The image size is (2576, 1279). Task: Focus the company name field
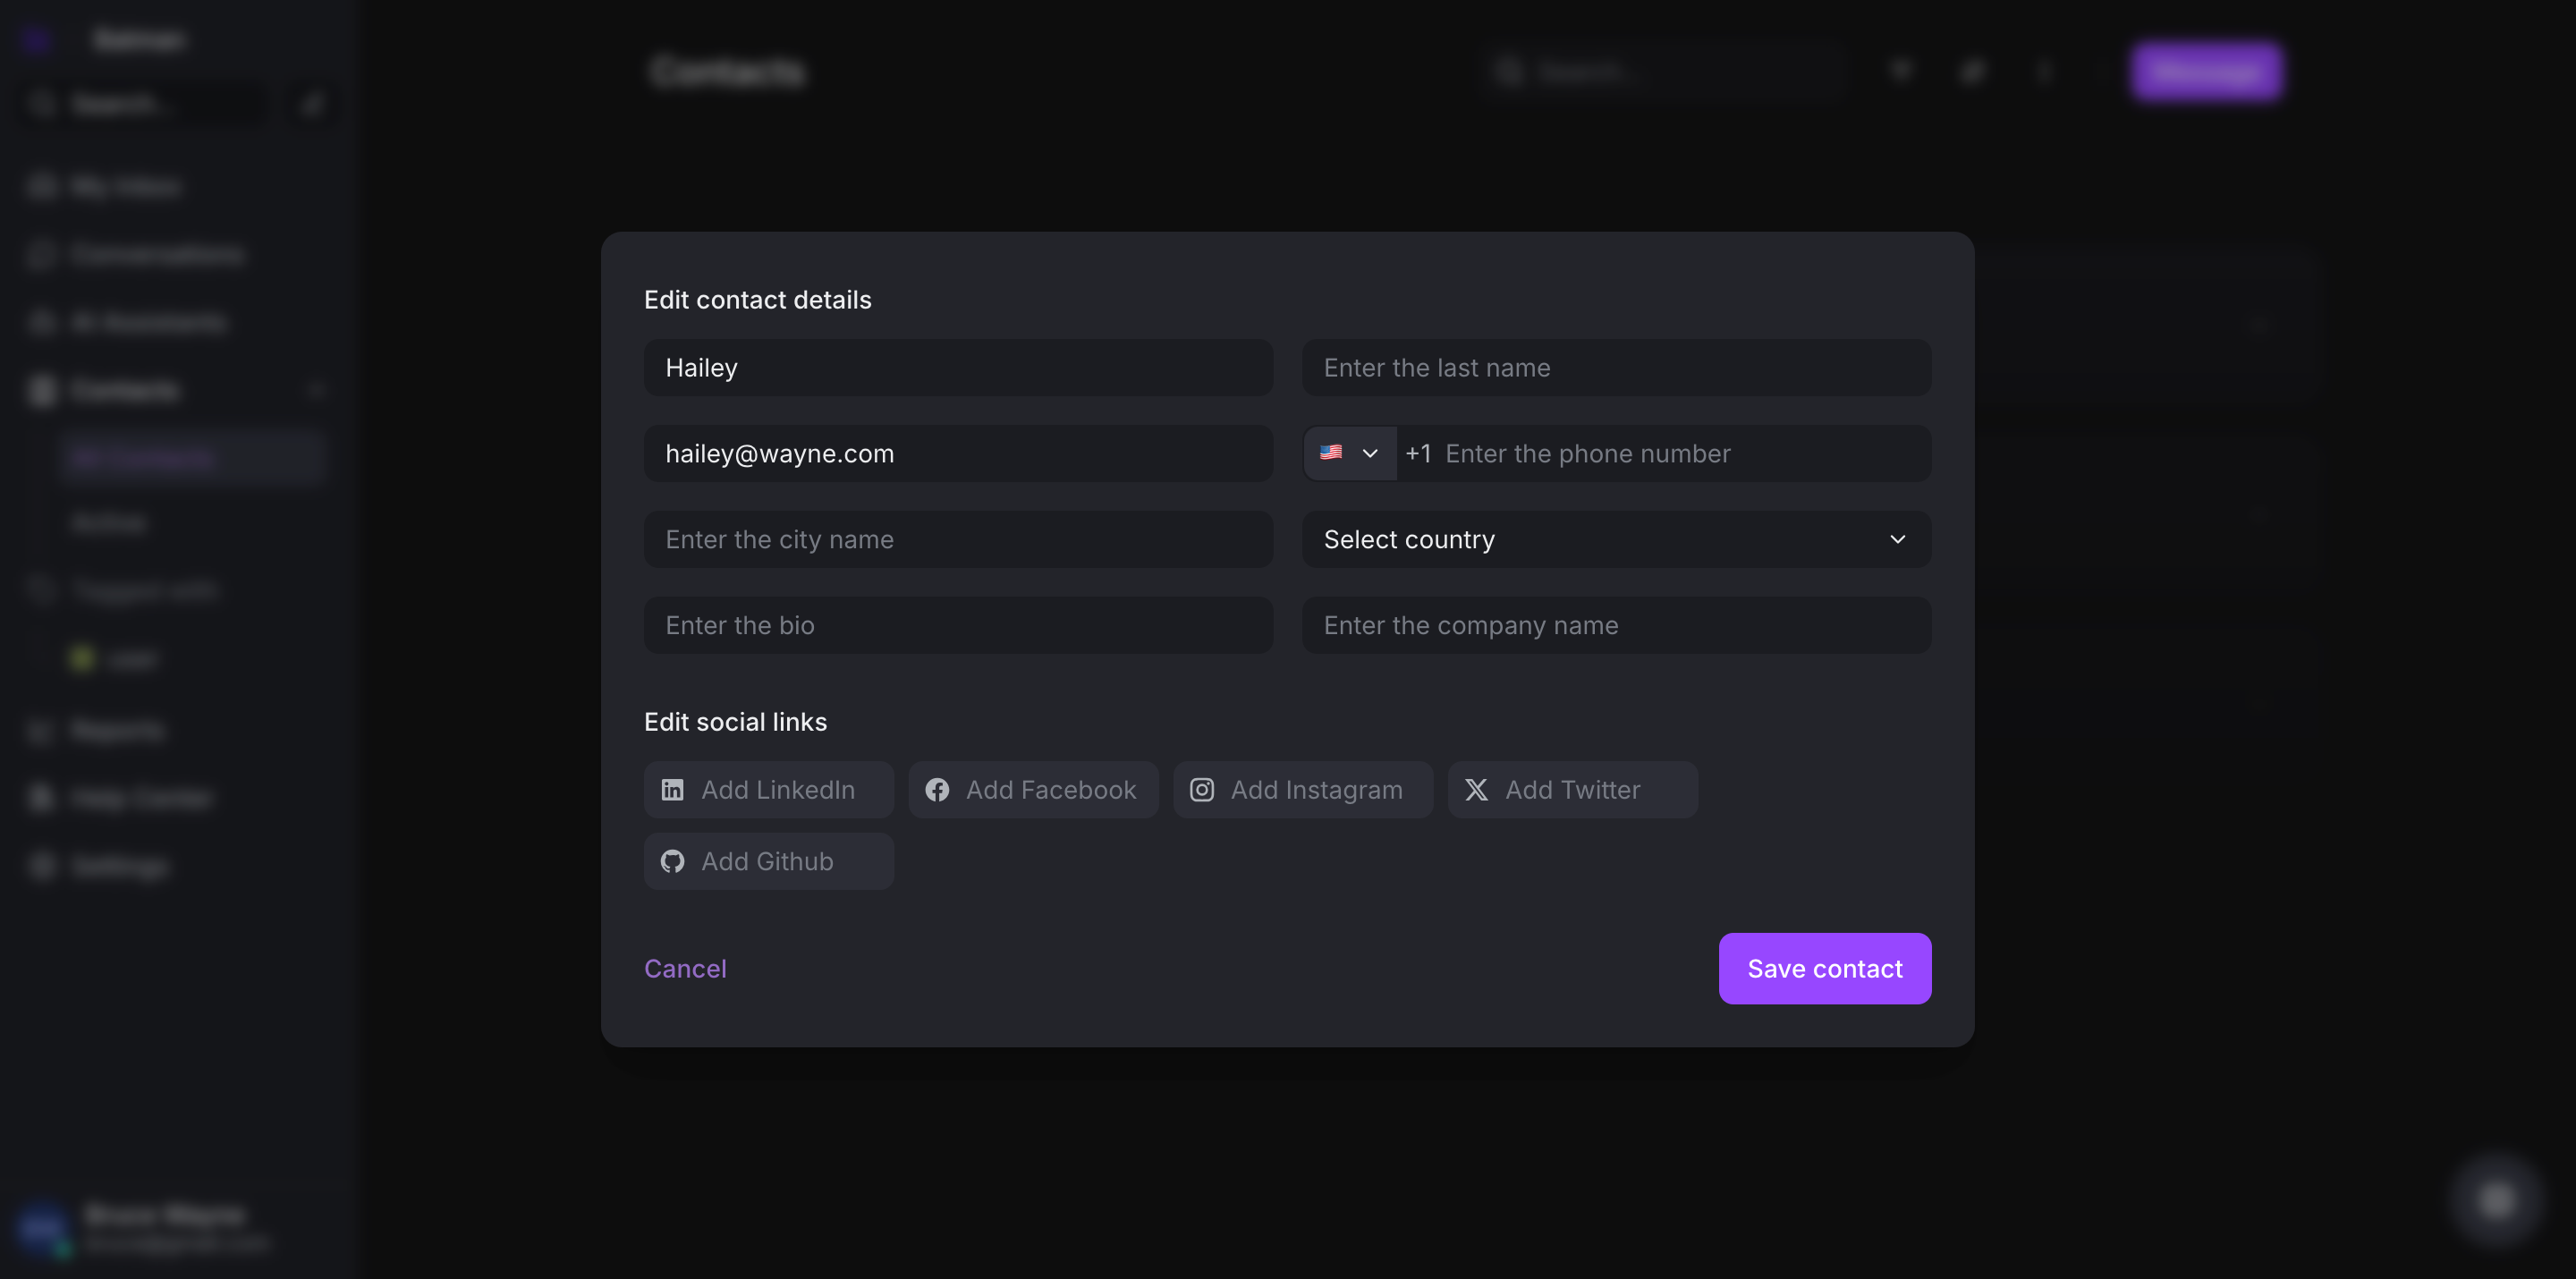(1615, 625)
